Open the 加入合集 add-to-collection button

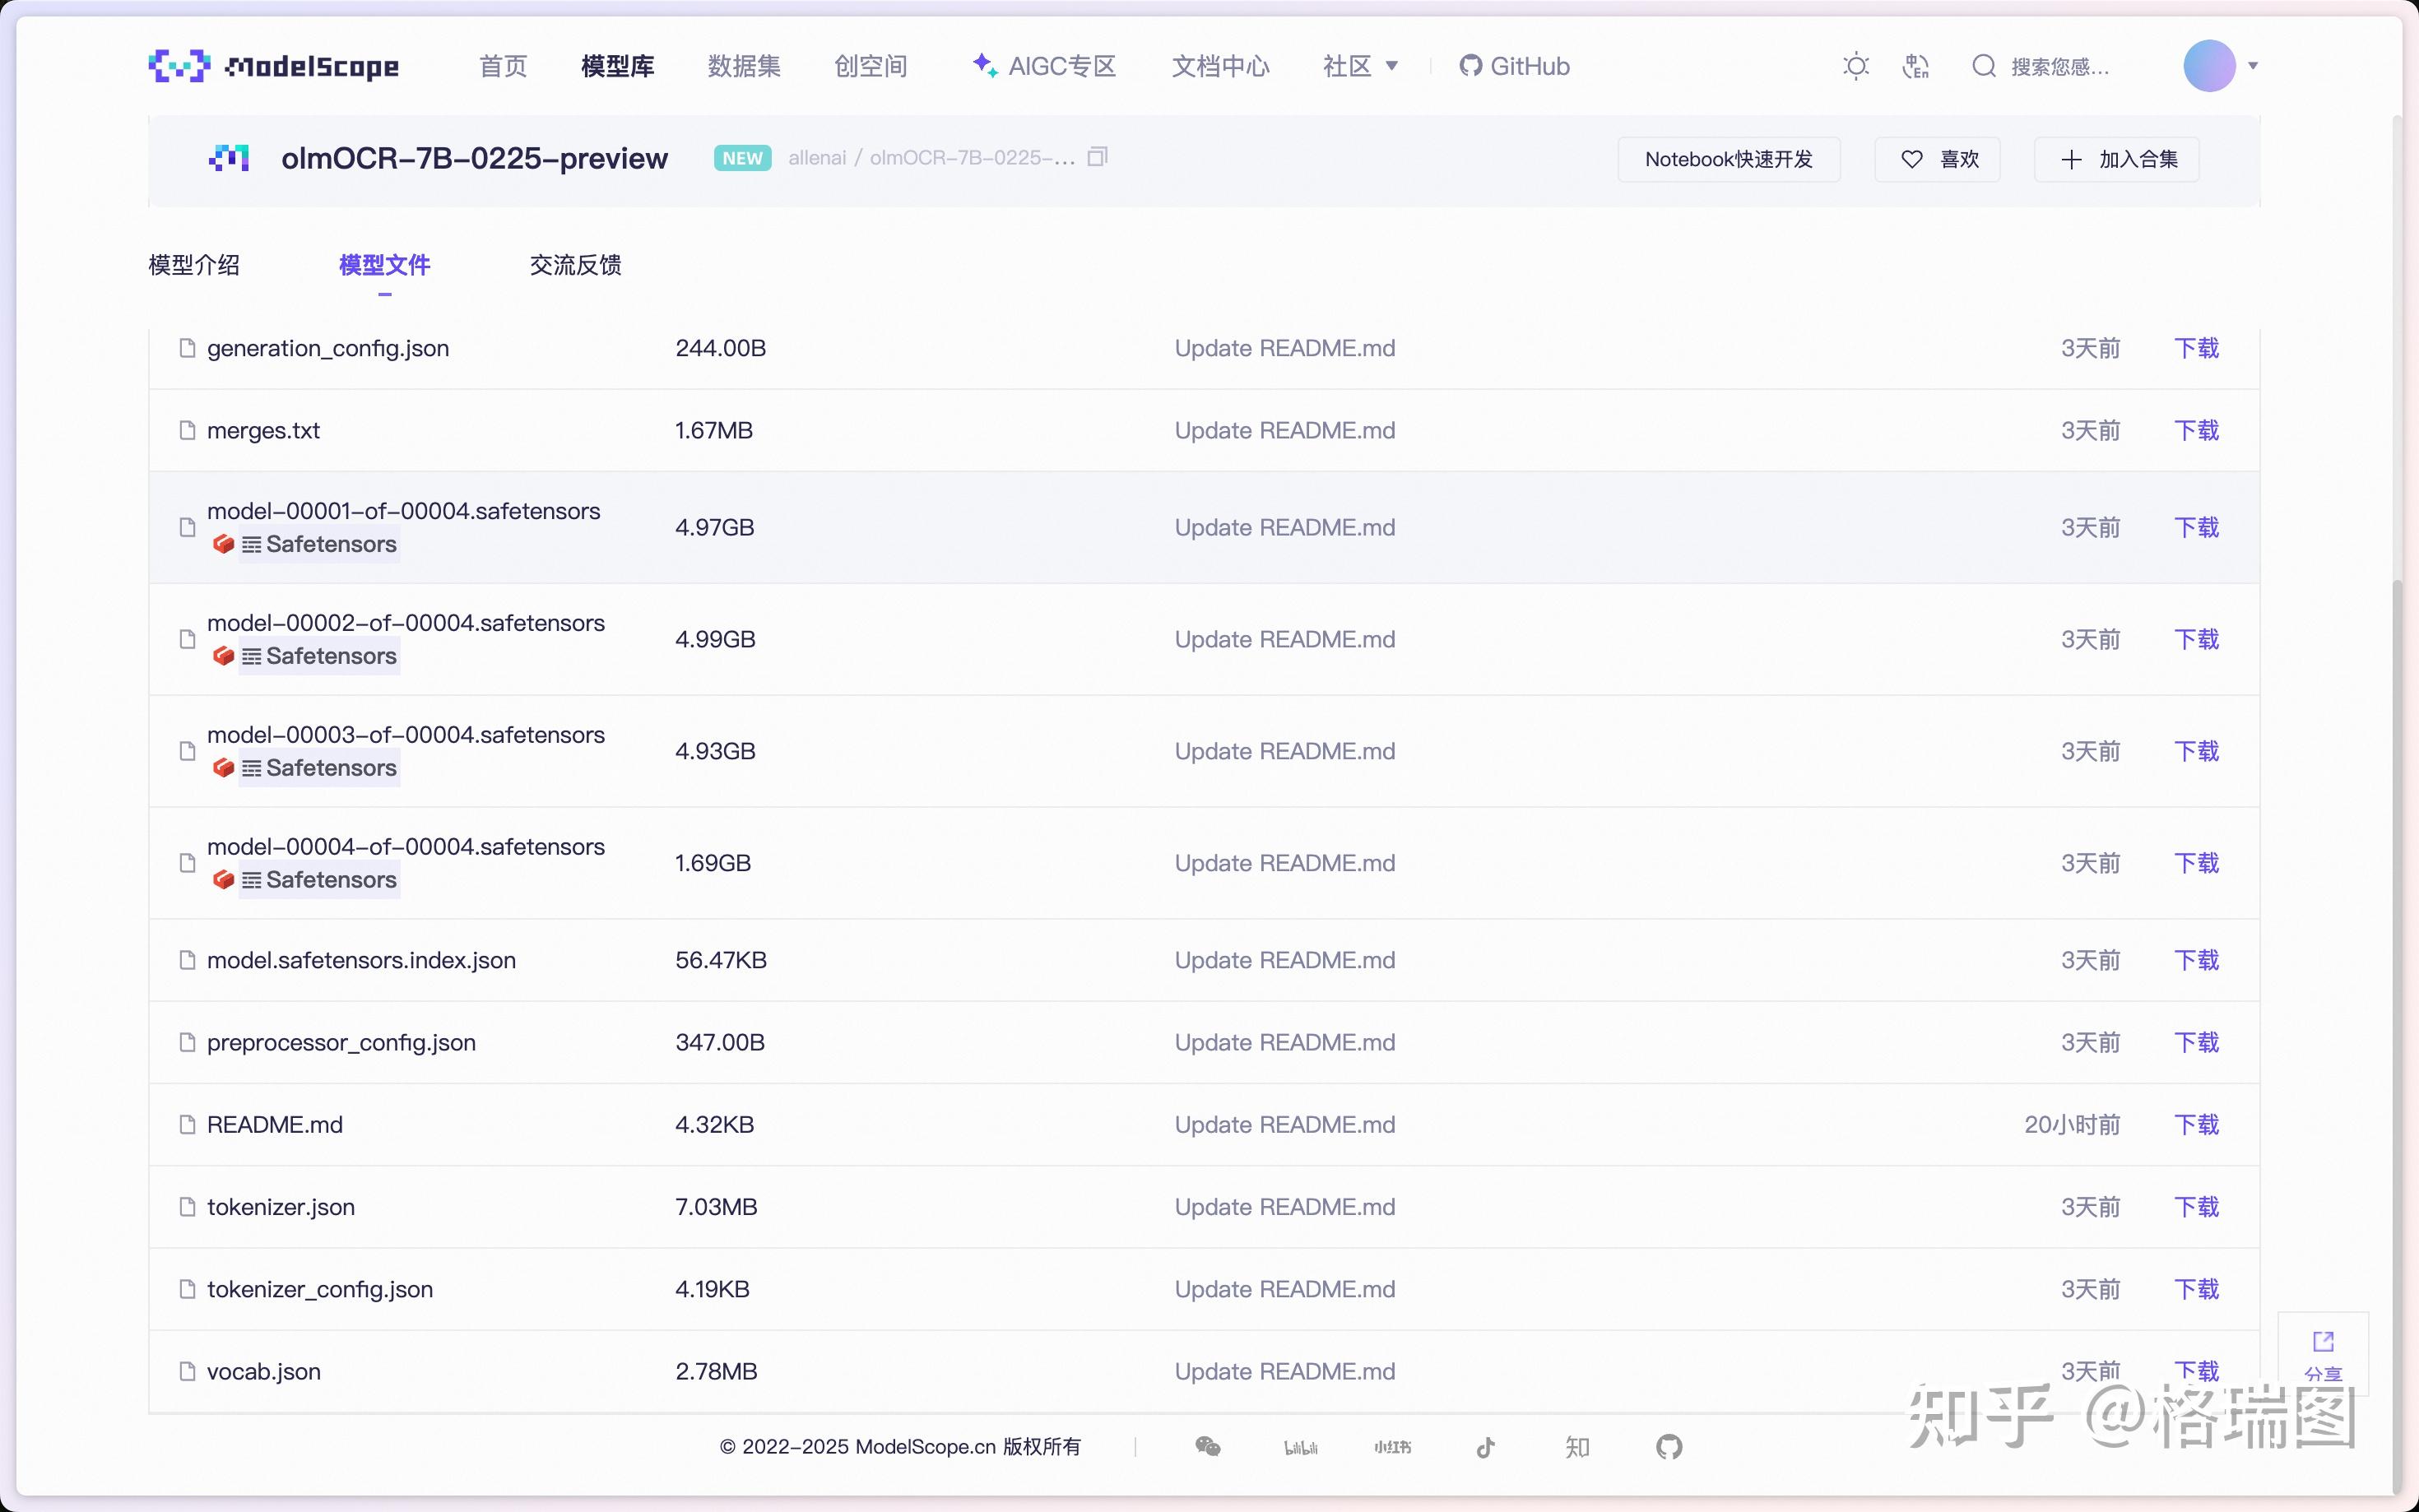tap(2116, 159)
